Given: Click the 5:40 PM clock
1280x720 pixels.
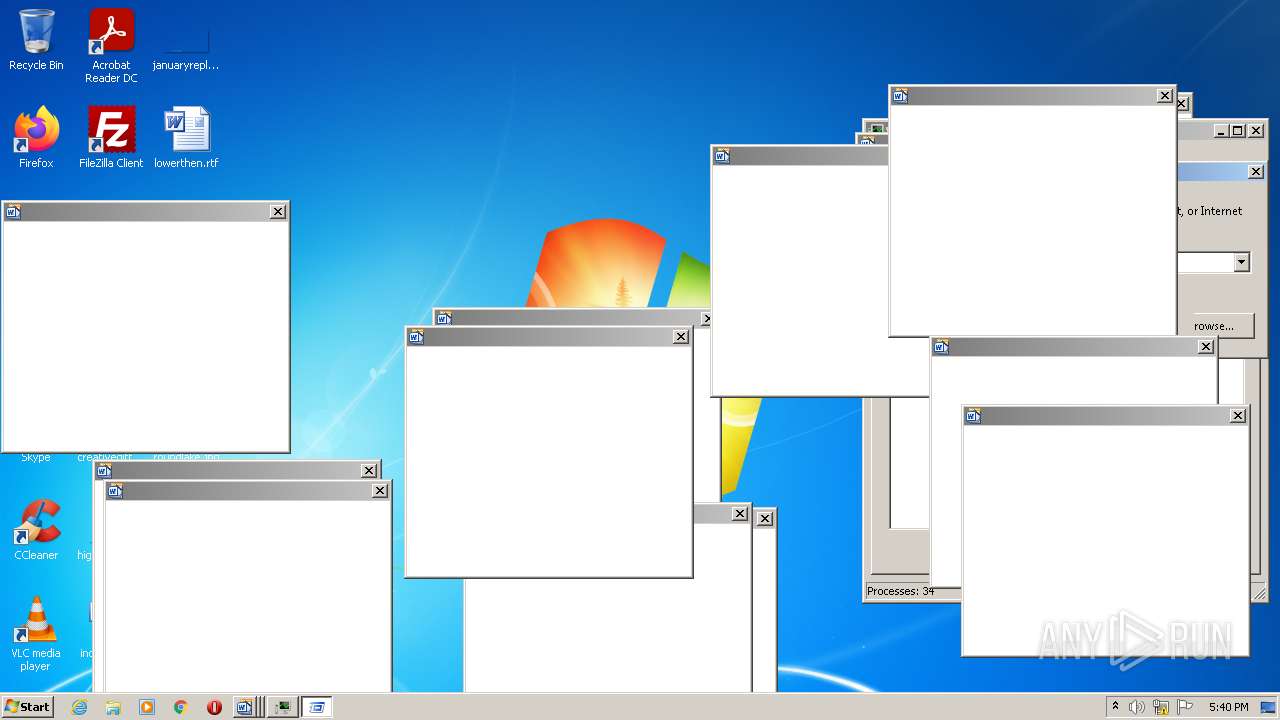Looking at the screenshot, I should tap(1228, 707).
